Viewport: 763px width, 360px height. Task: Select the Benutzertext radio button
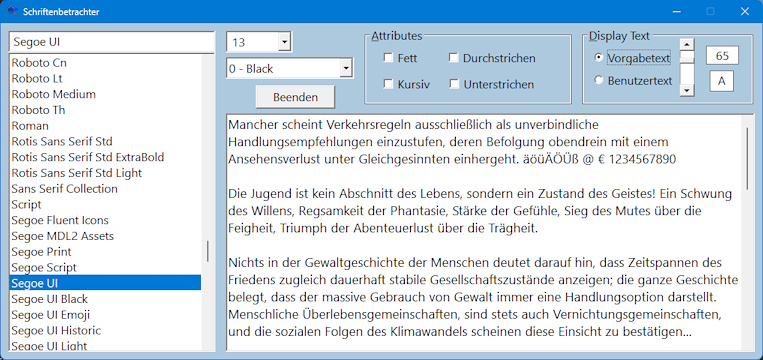[x=599, y=80]
